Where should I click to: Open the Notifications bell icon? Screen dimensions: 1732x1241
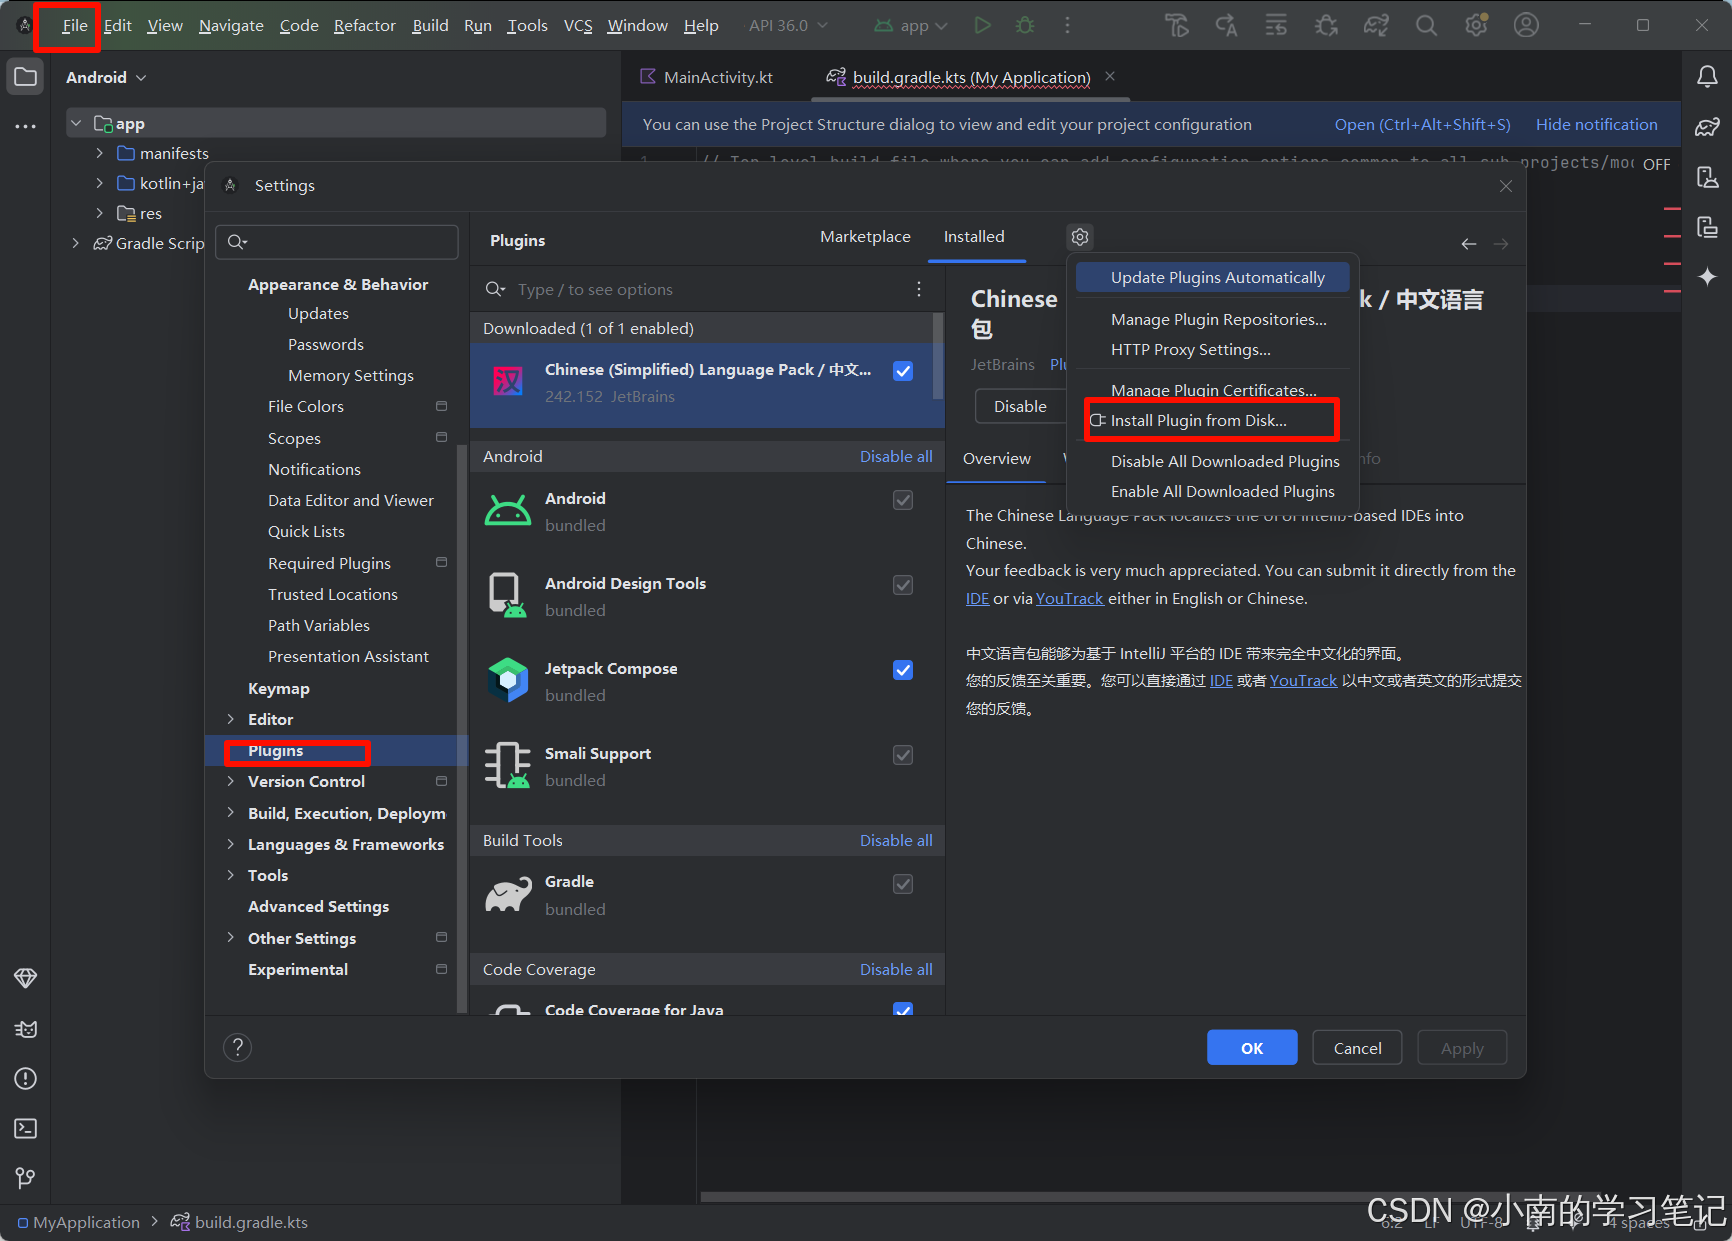(x=1707, y=76)
